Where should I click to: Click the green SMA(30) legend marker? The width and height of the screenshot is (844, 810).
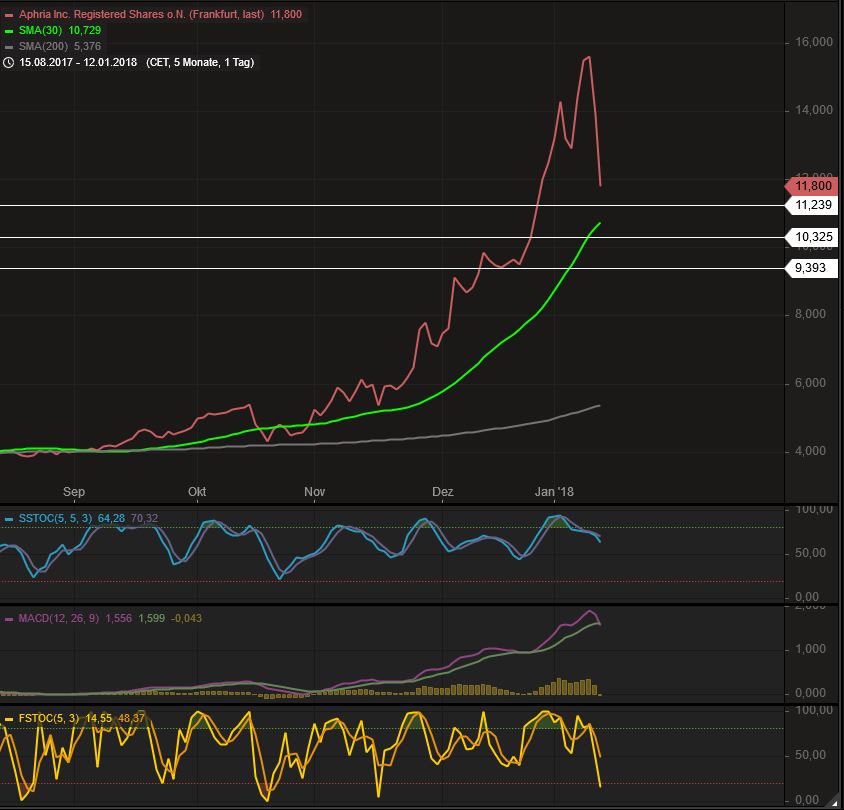9,31
